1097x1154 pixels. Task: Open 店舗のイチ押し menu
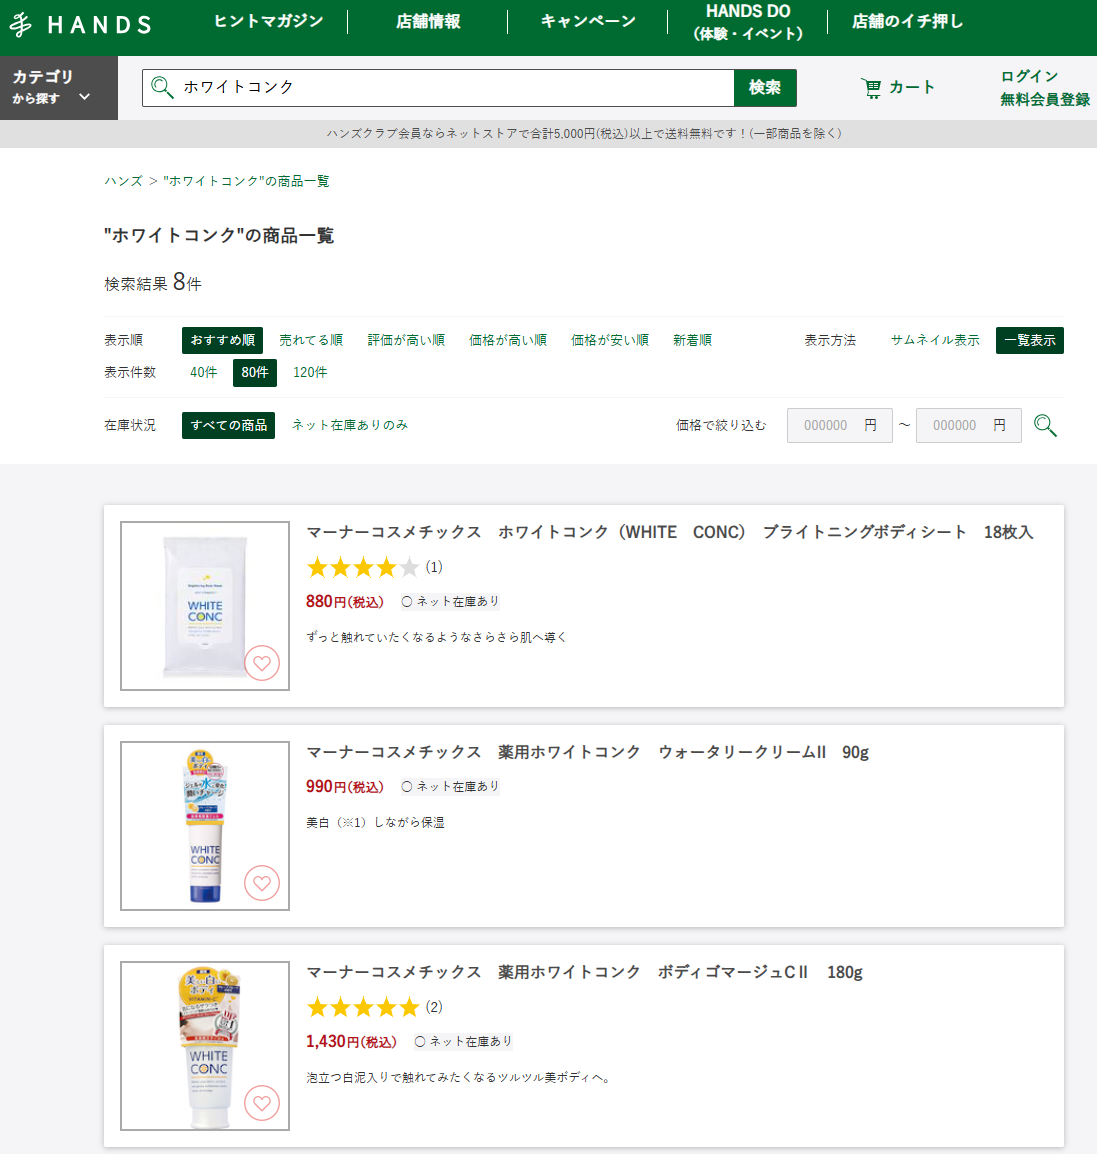click(x=908, y=21)
